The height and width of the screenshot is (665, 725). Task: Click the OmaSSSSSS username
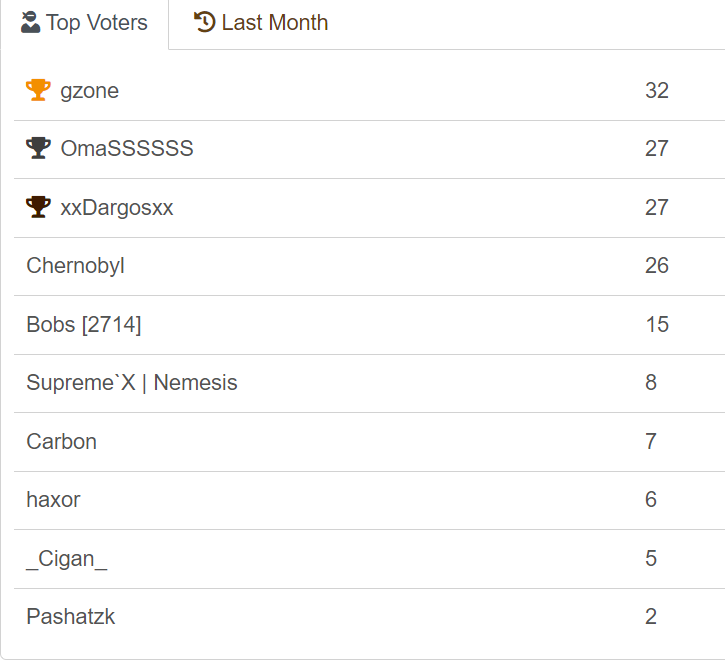(127, 149)
